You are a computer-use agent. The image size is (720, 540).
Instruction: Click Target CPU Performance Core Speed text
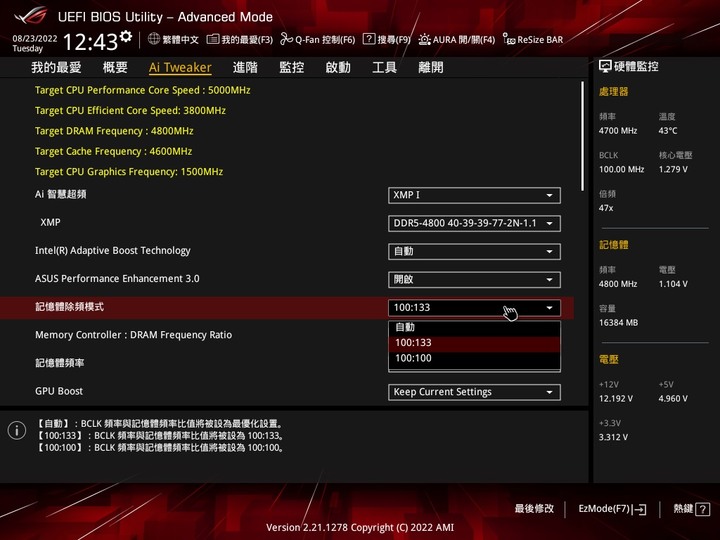142,90
